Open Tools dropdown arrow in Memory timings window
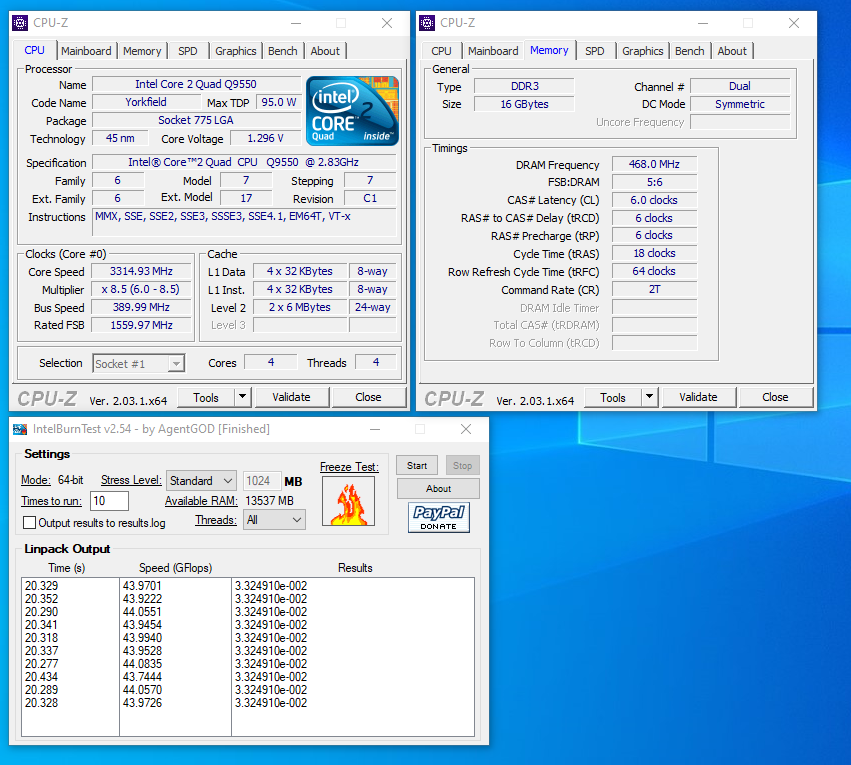 649,397
